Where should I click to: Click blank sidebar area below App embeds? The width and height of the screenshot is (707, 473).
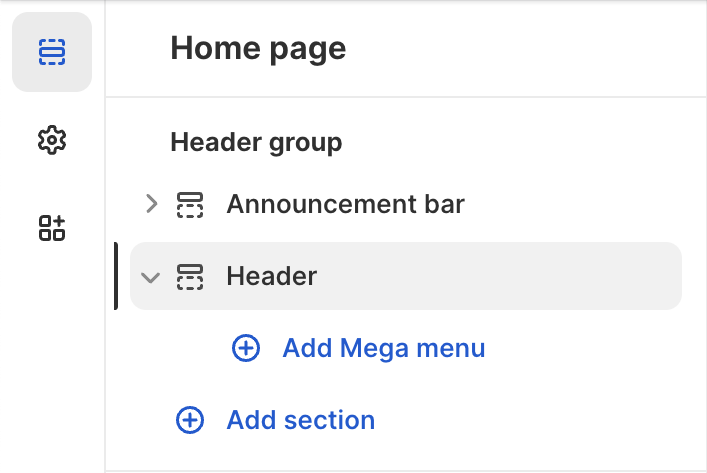click(x=51, y=360)
